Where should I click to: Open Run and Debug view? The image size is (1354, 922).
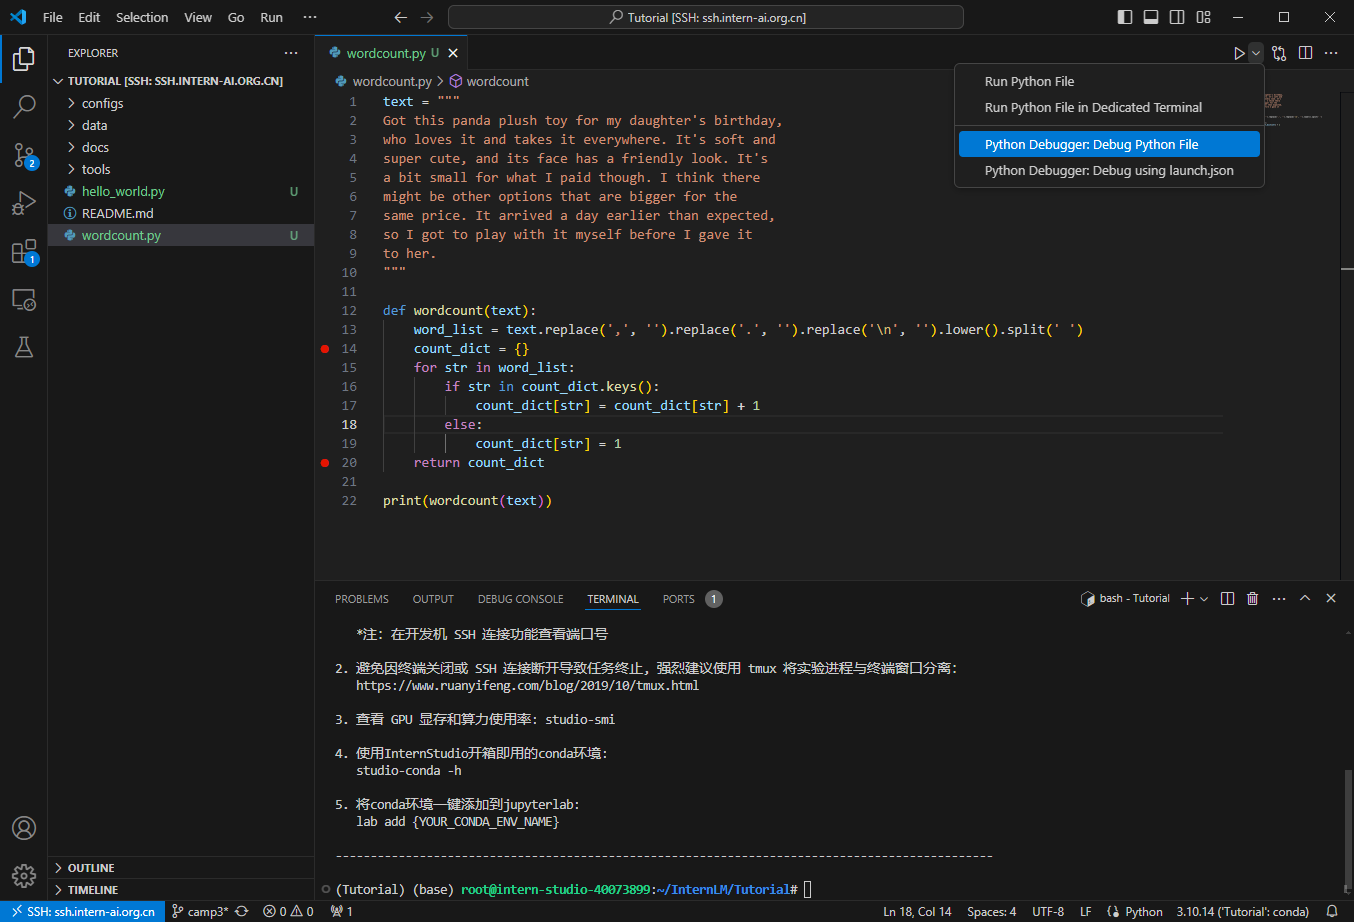pos(24,203)
